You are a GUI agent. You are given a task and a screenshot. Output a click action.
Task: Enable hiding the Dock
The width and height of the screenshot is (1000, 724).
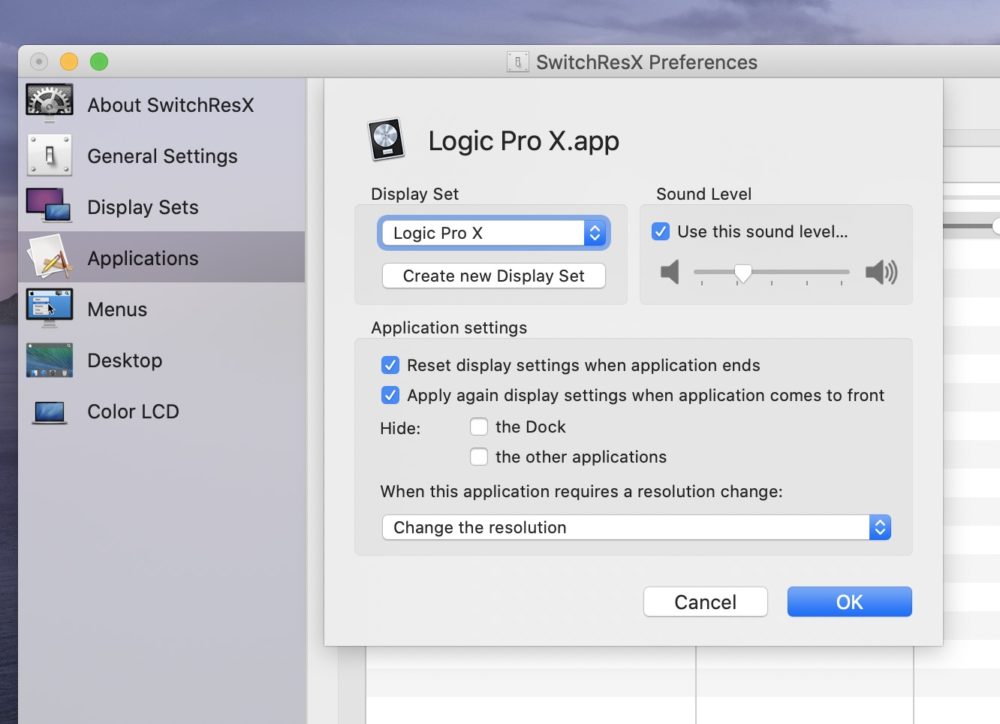[478, 426]
